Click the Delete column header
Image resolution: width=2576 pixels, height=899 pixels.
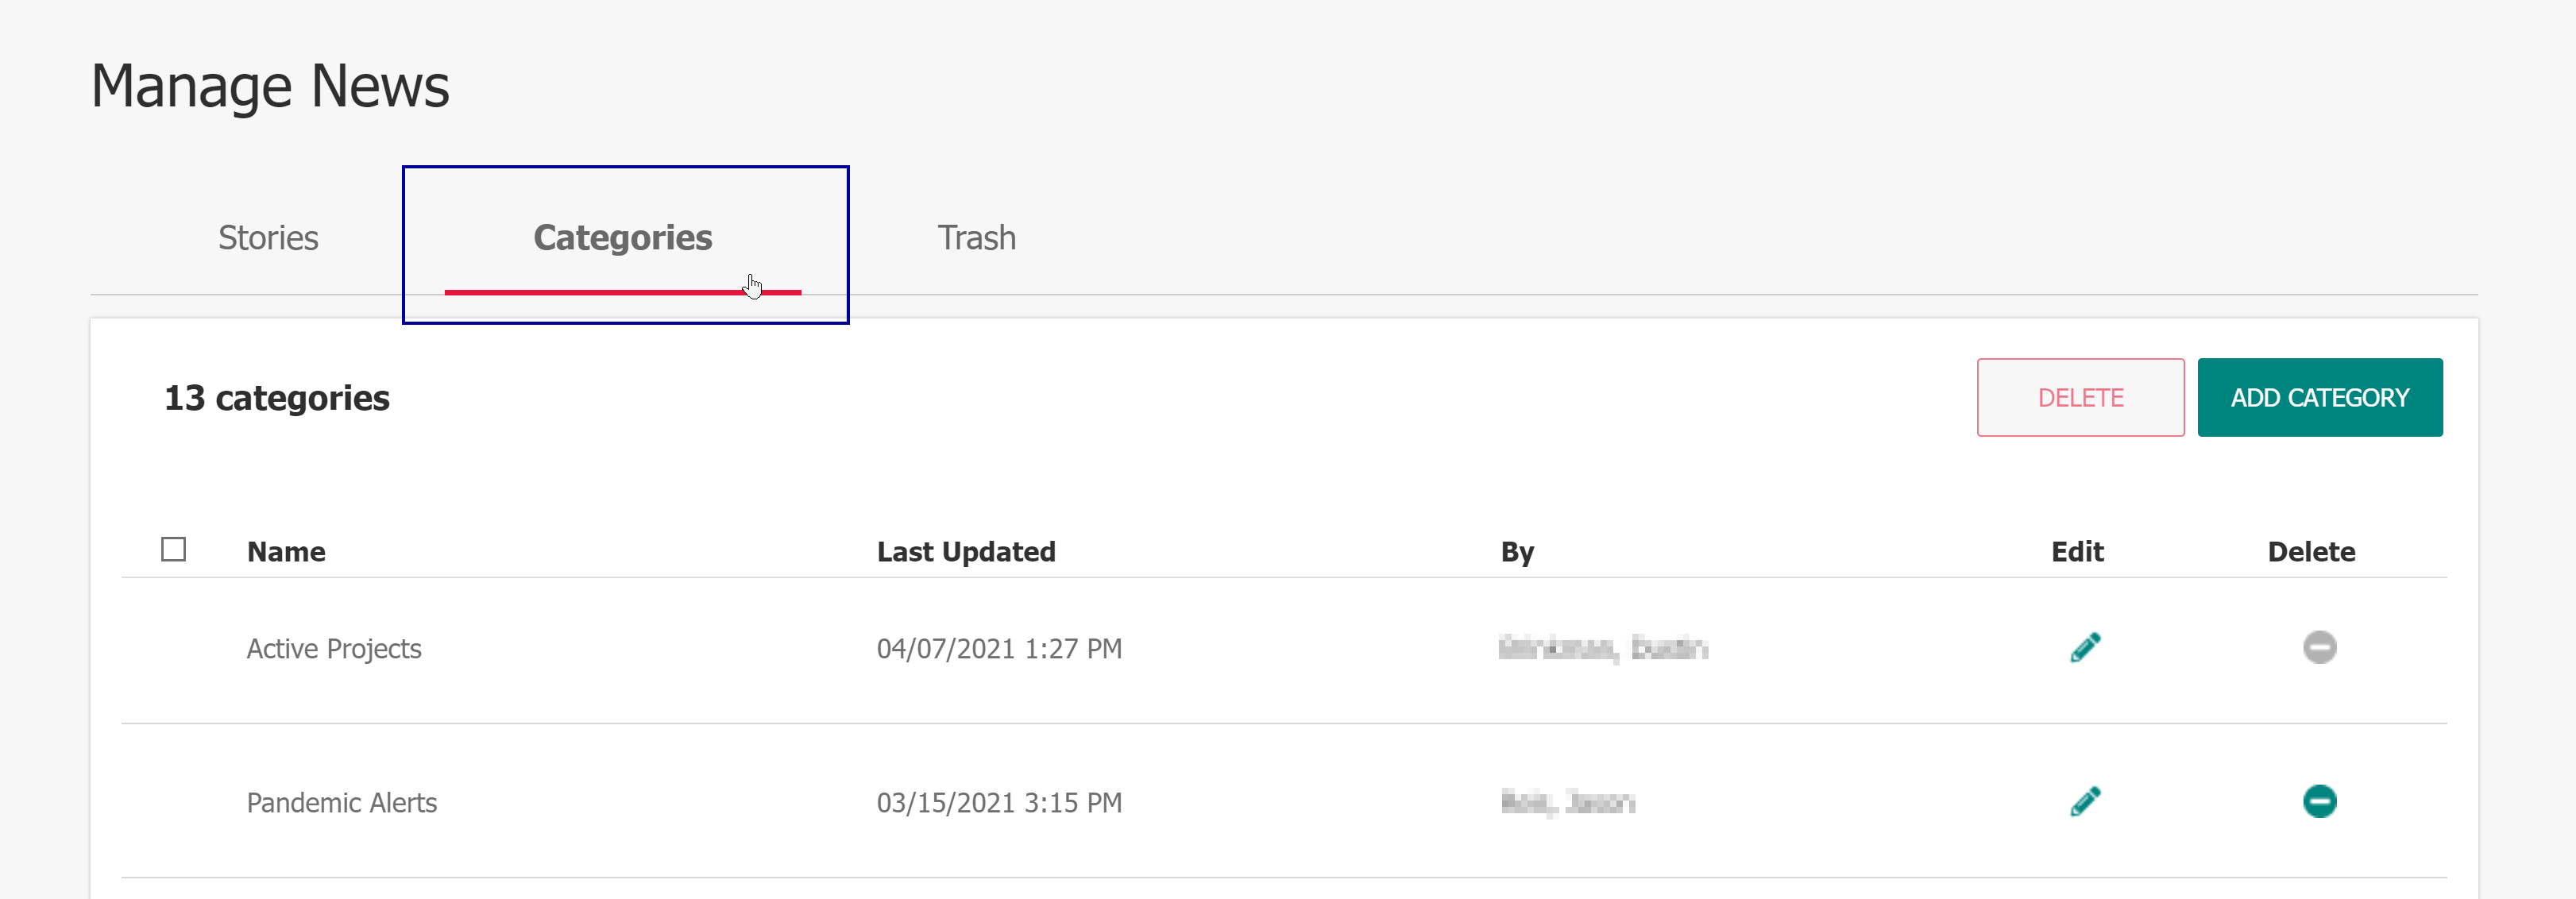(2311, 552)
